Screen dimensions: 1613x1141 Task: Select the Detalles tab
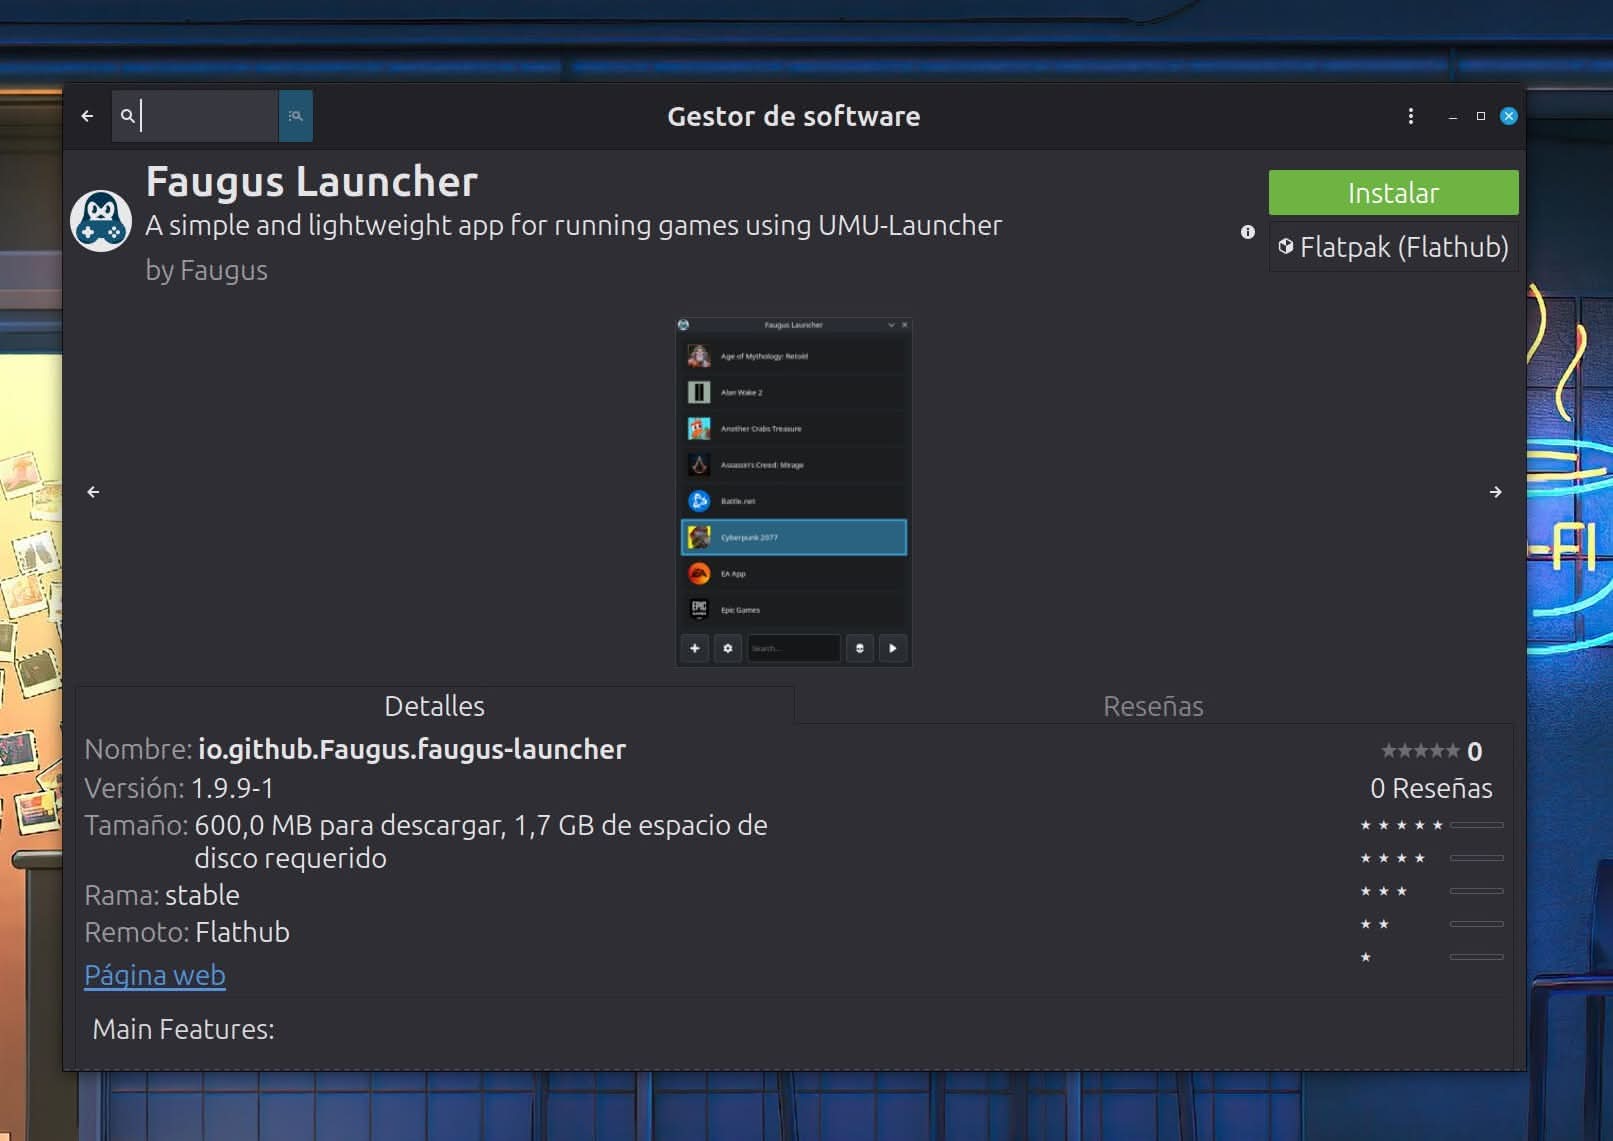(435, 705)
